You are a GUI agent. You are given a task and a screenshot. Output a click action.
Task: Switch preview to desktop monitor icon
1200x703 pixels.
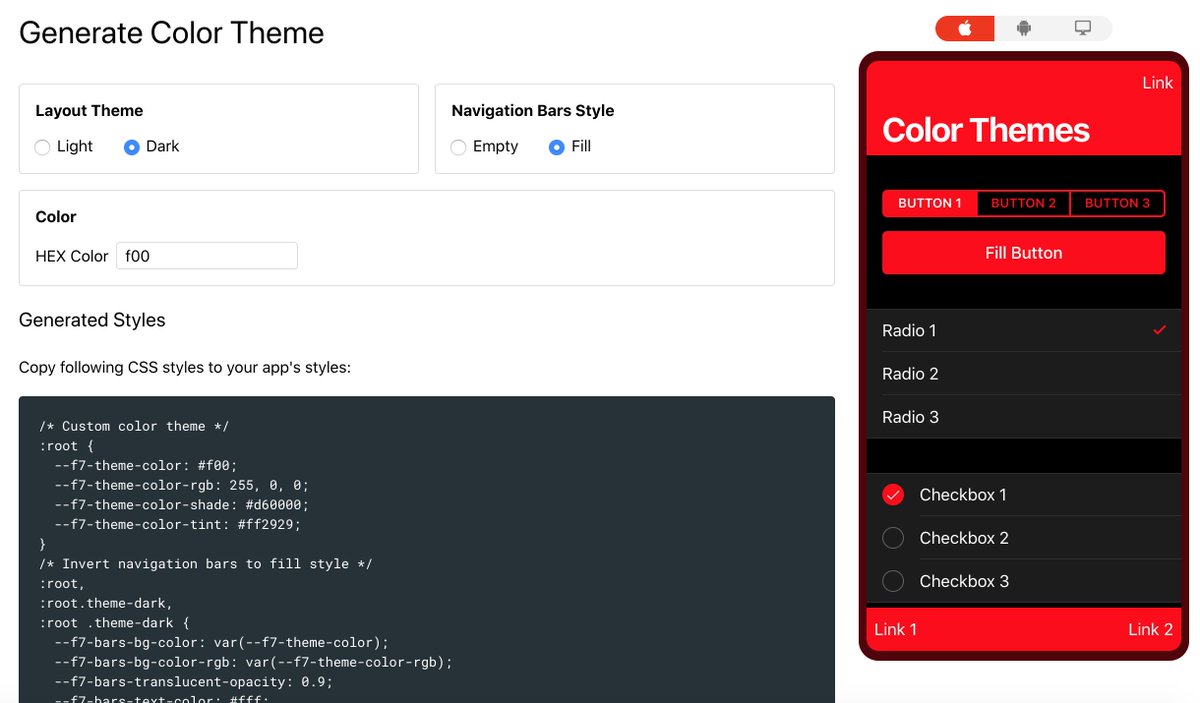tap(1082, 28)
